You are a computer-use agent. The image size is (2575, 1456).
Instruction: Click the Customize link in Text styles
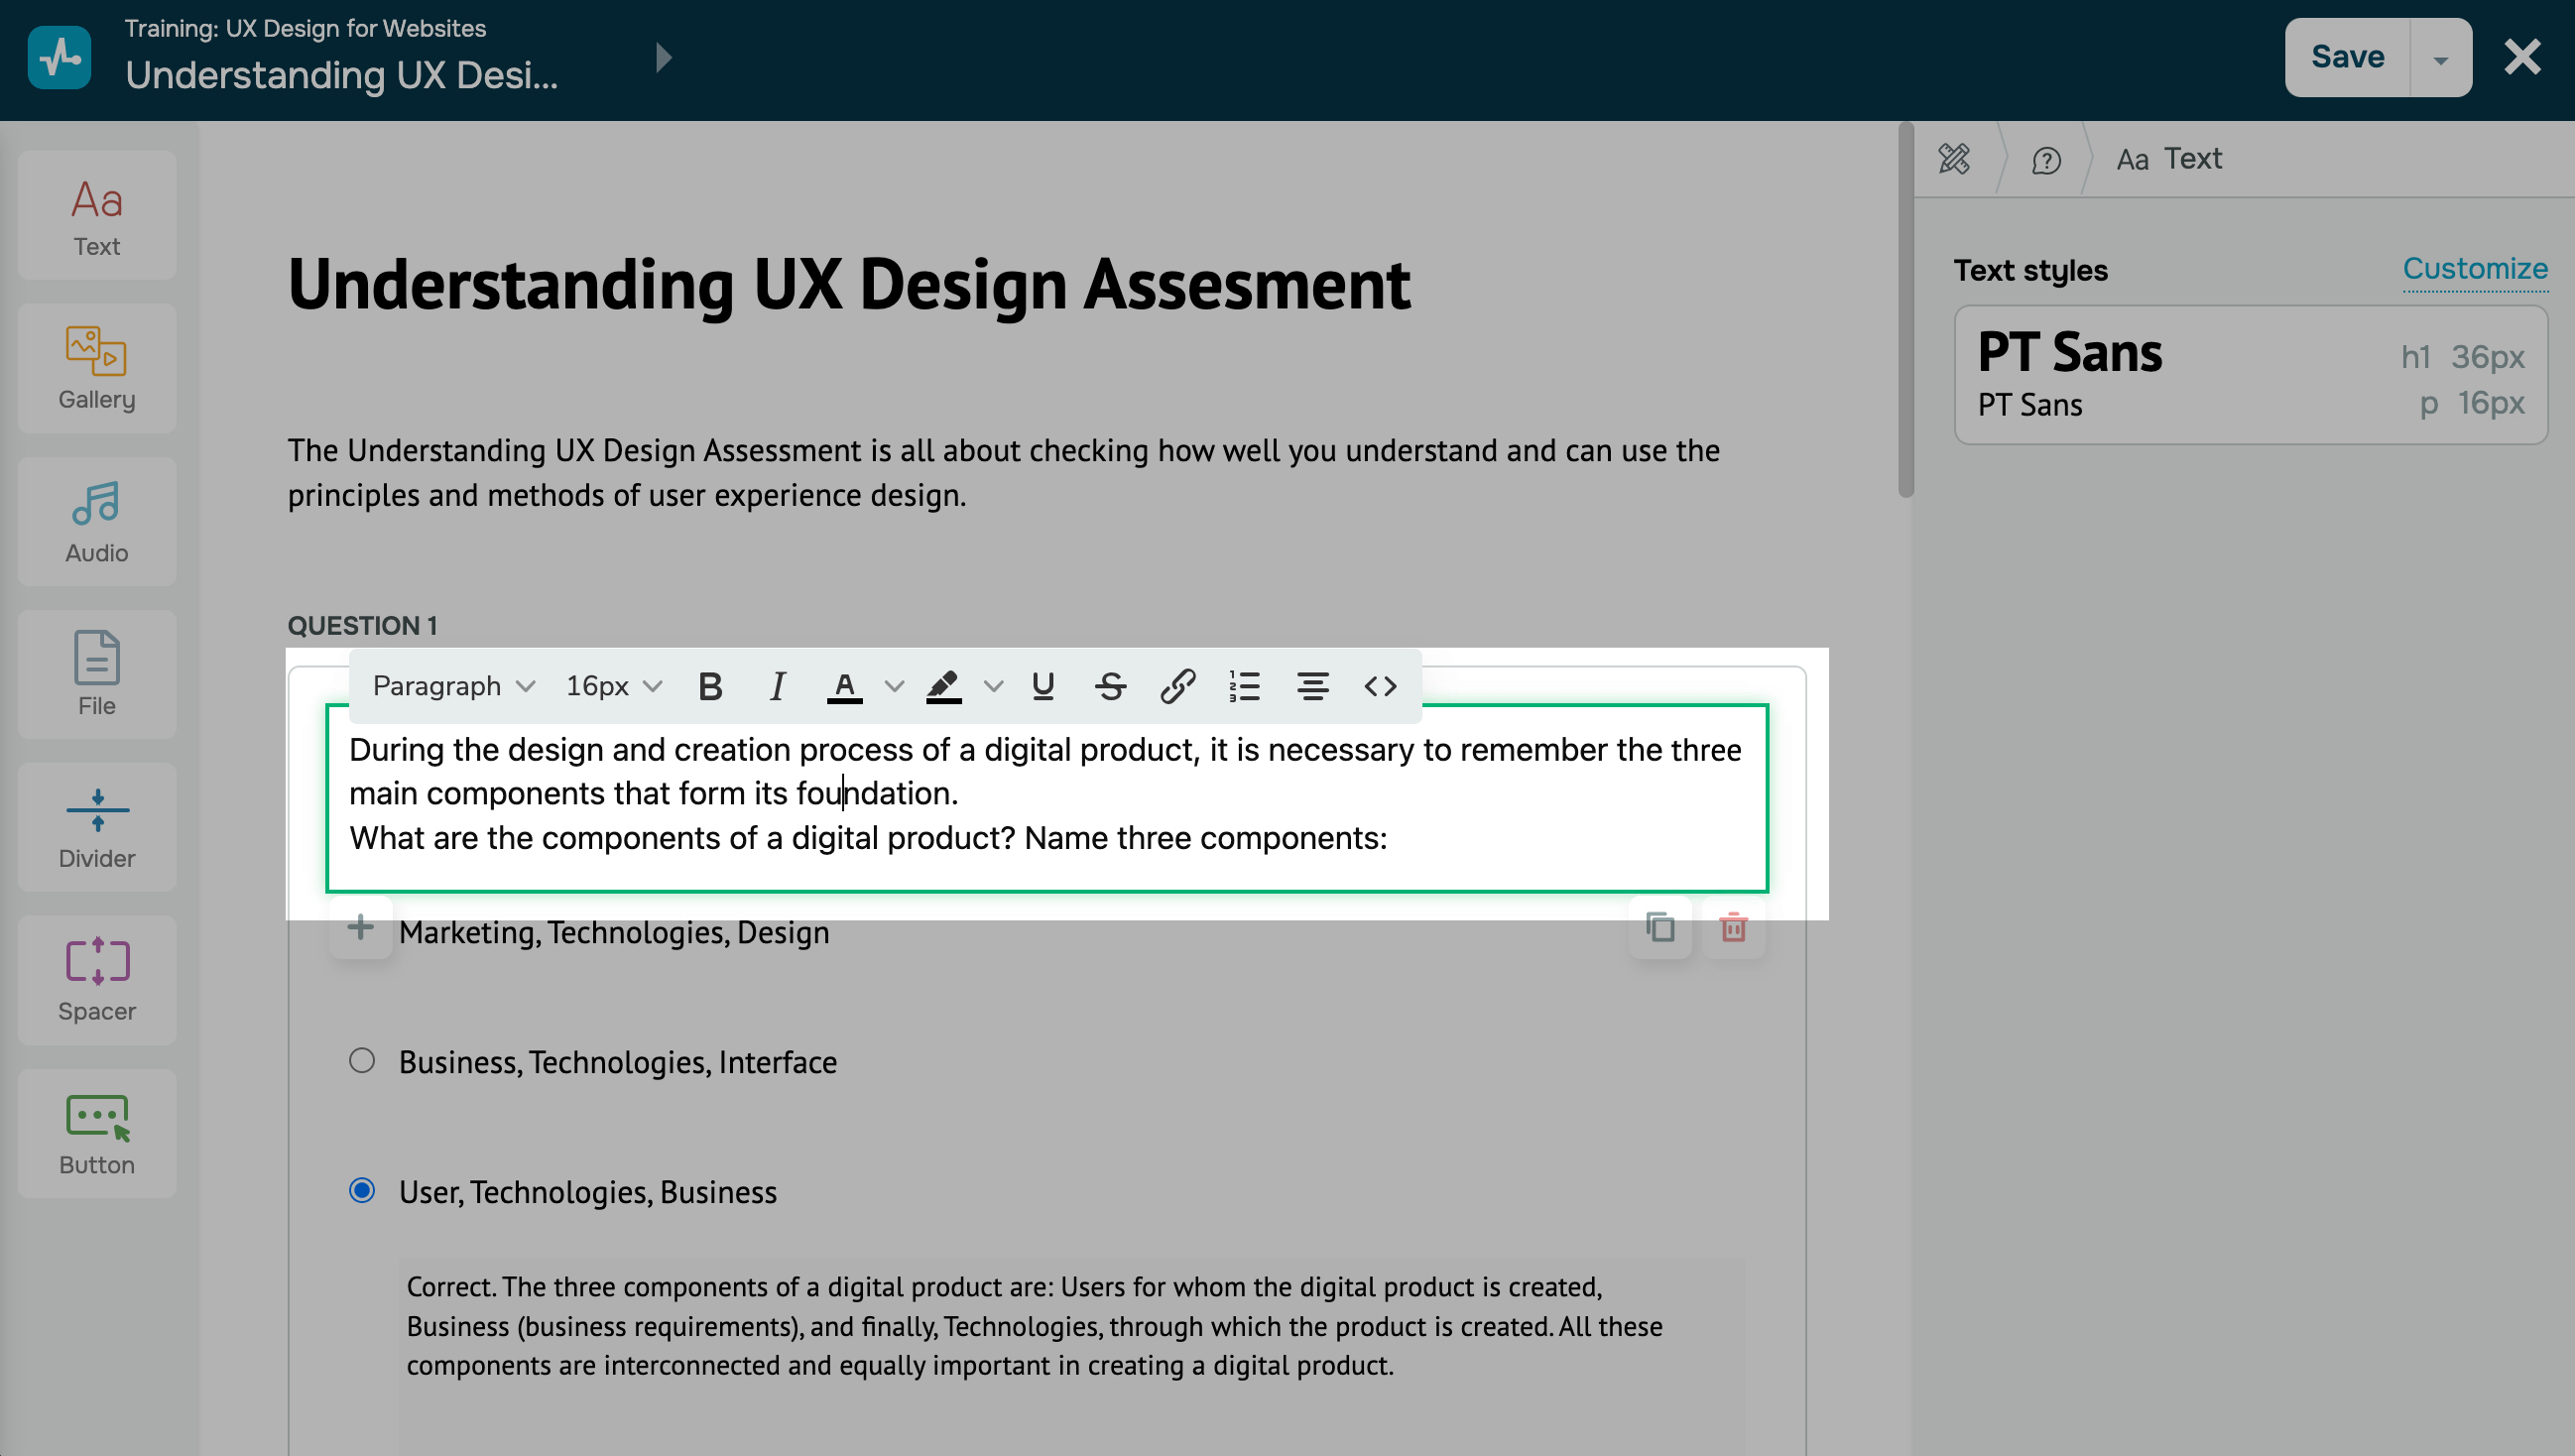(x=2474, y=269)
